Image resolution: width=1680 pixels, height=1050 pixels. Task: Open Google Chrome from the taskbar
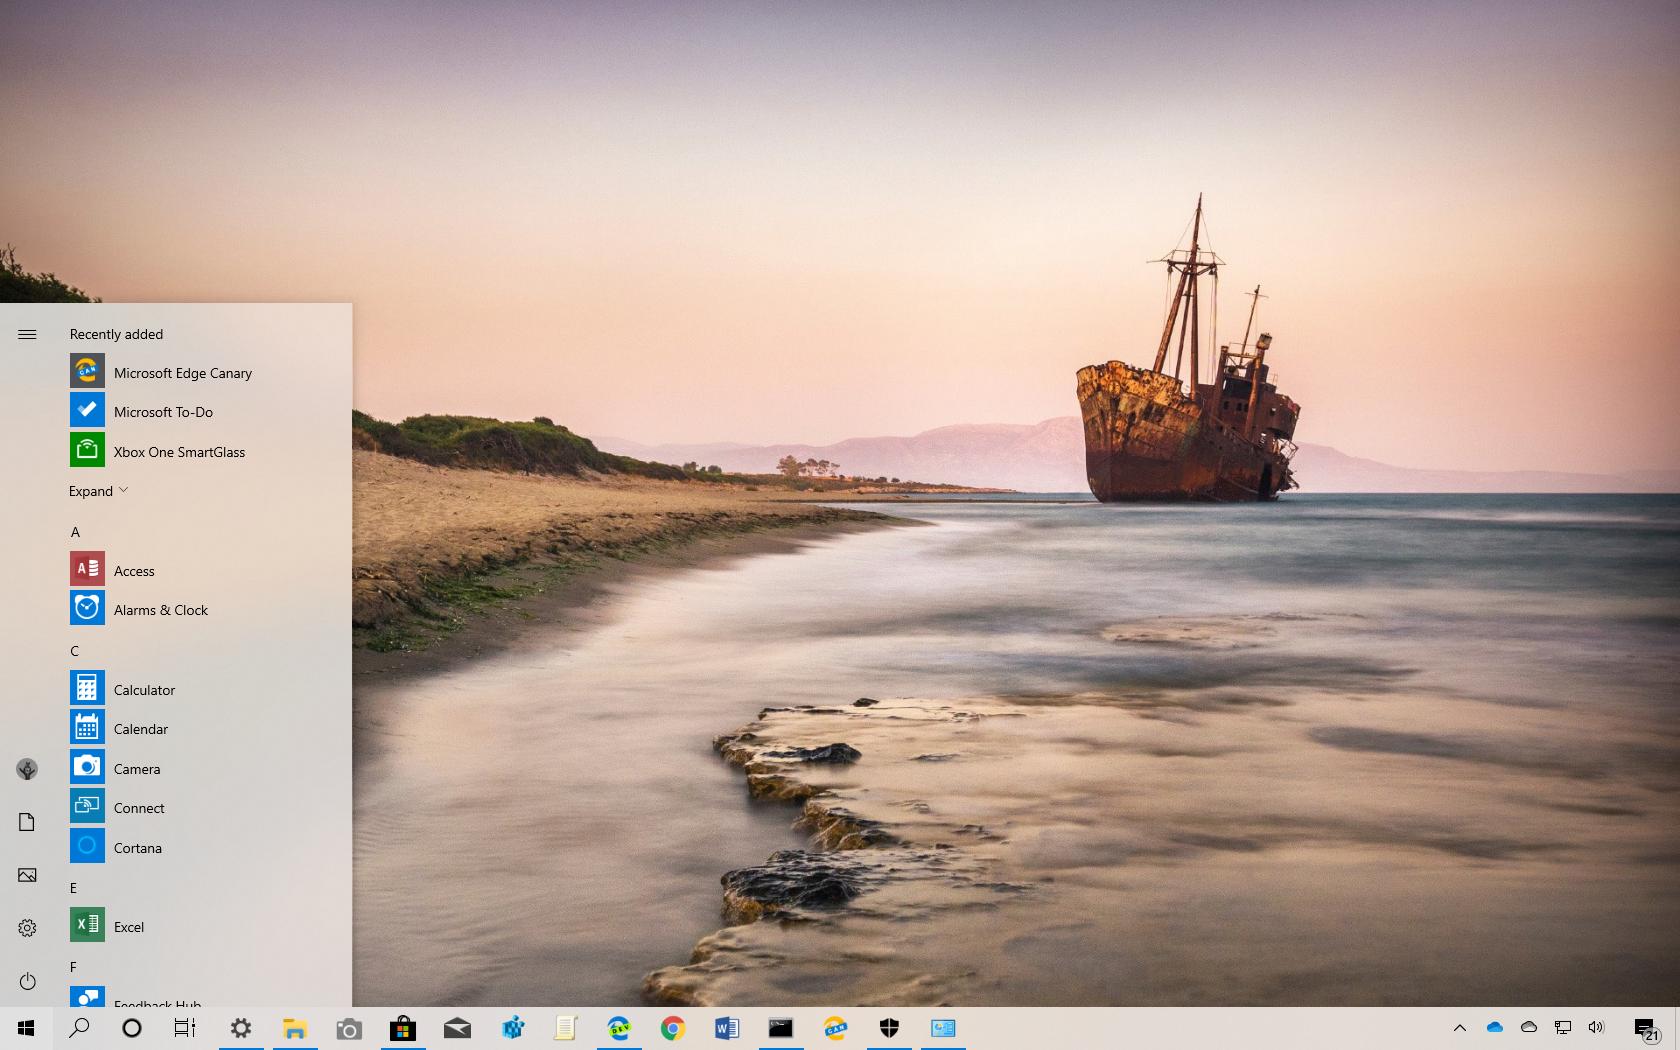click(x=673, y=1028)
